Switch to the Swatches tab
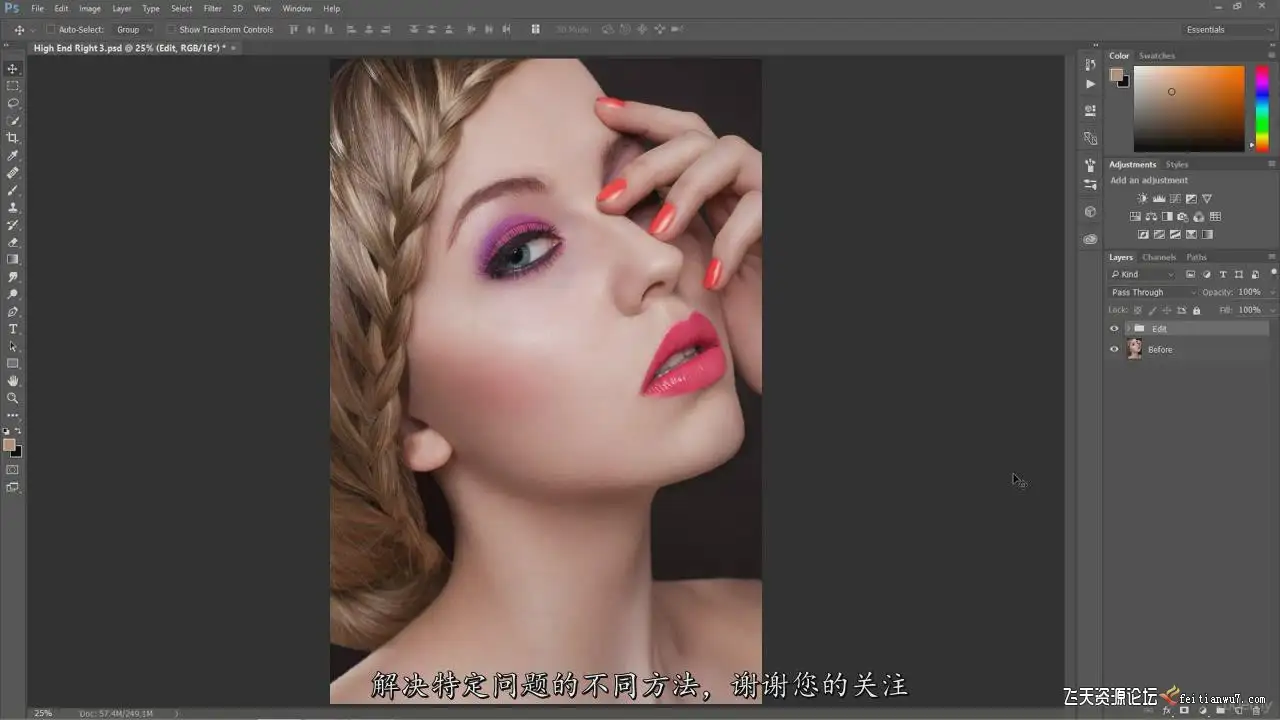Viewport: 1280px width, 720px height. point(1157,56)
